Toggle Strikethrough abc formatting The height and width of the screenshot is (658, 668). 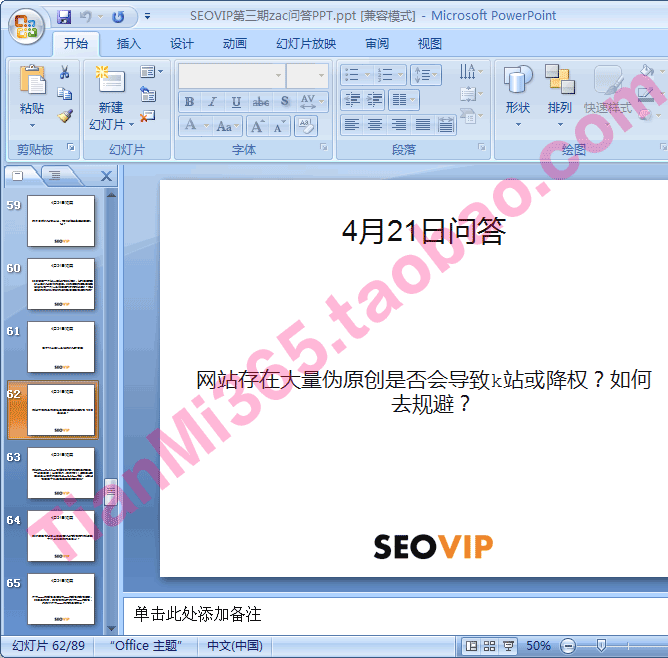(x=261, y=102)
